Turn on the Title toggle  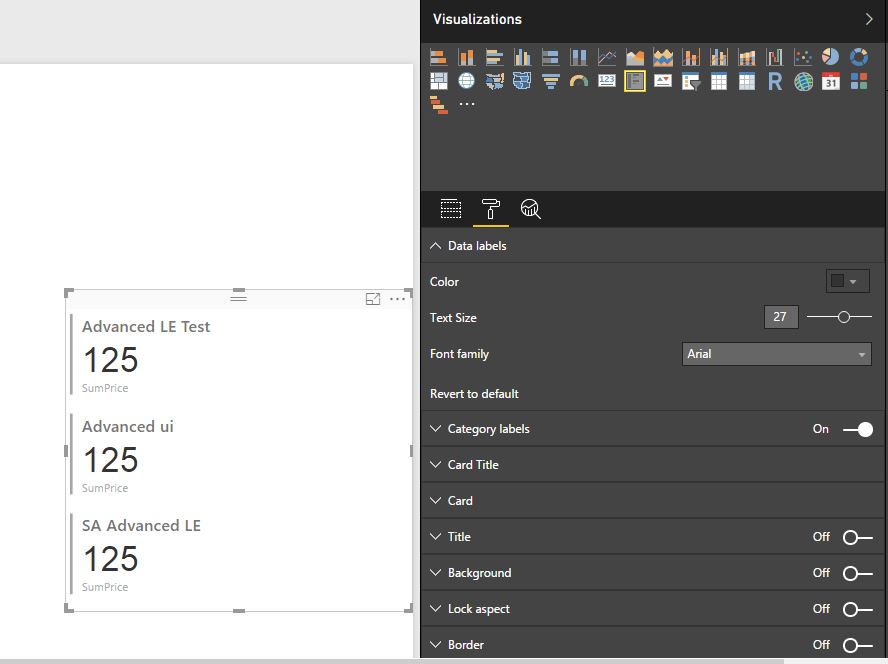858,537
